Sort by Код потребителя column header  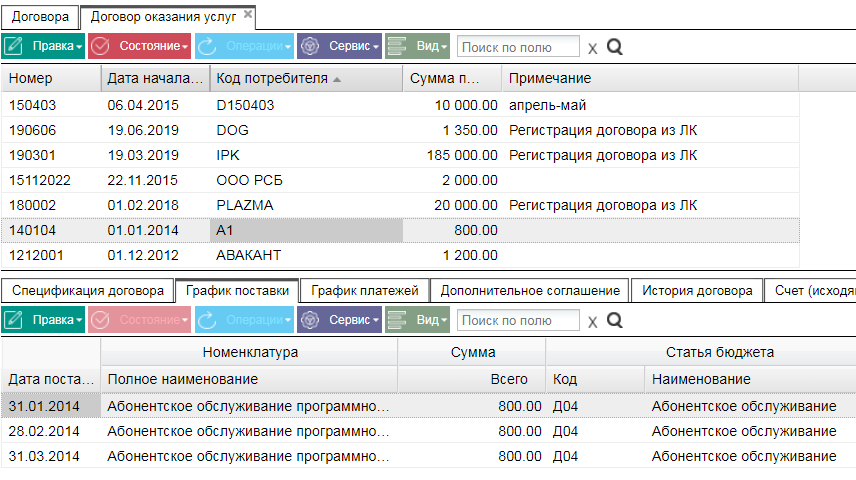(x=306, y=78)
